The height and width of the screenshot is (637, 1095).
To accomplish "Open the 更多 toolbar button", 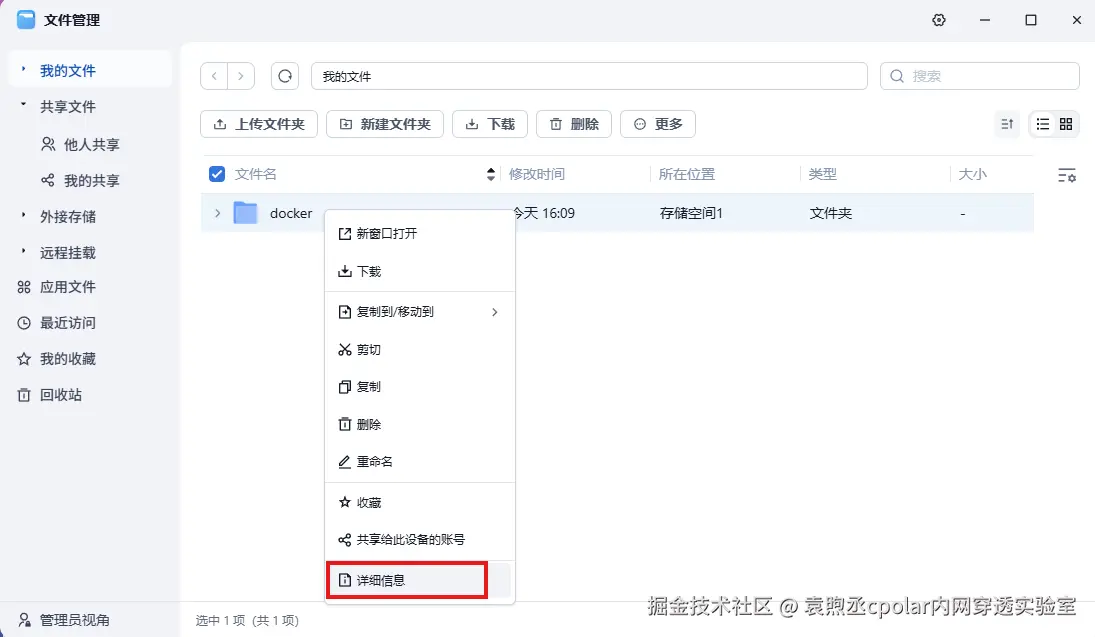I will tap(658, 124).
